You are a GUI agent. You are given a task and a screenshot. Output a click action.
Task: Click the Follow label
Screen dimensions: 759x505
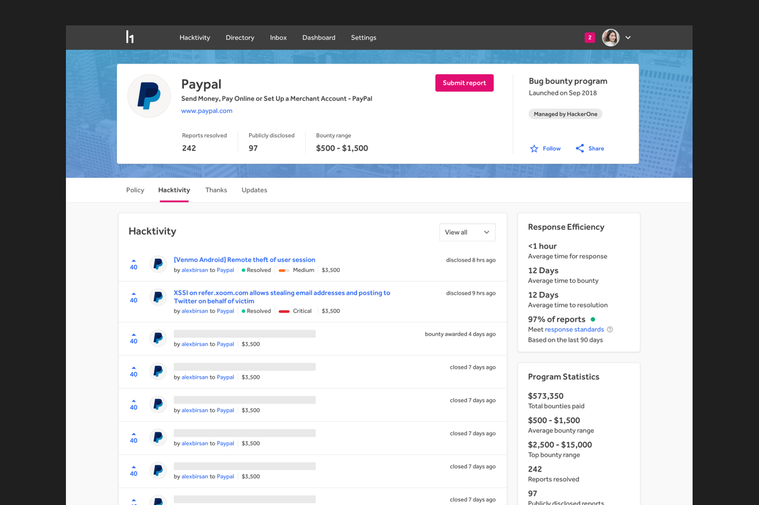point(551,149)
